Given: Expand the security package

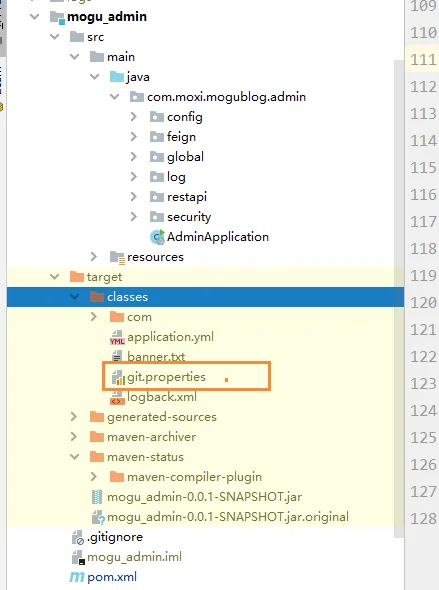Looking at the screenshot, I should [x=134, y=217].
